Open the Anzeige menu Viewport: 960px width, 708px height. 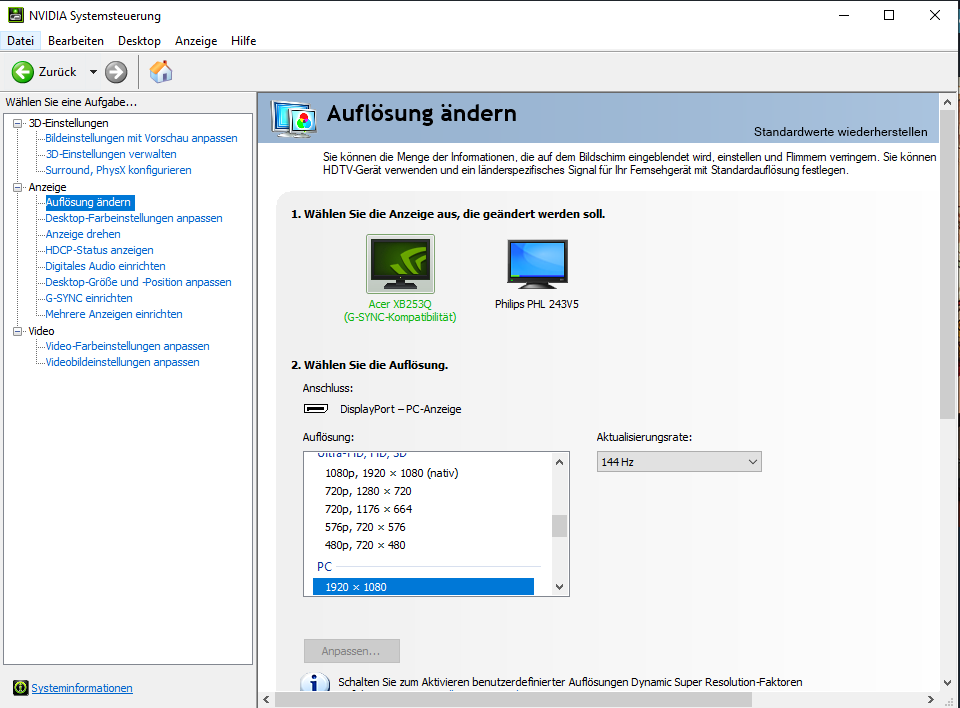(x=196, y=41)
